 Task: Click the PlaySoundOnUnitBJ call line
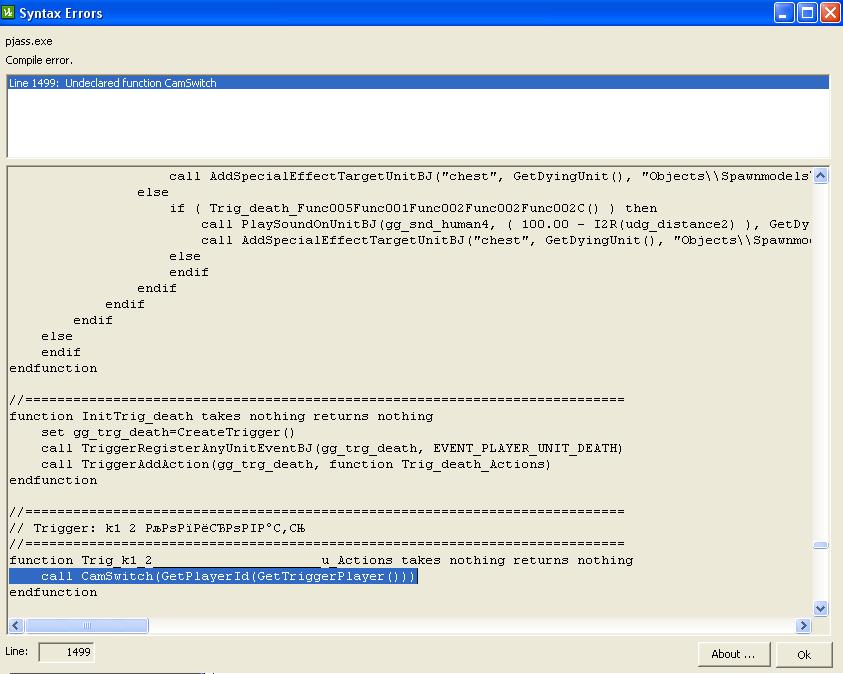[x=505, y=224]
